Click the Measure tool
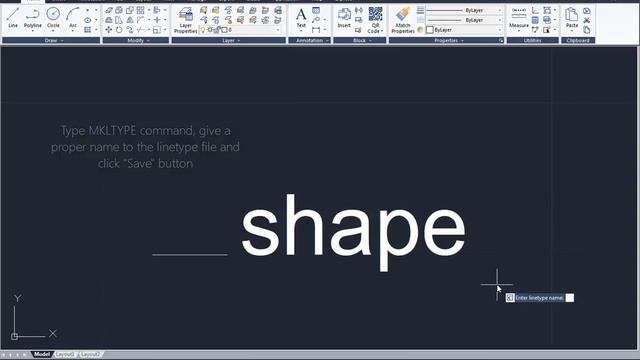 coord(519,18)
